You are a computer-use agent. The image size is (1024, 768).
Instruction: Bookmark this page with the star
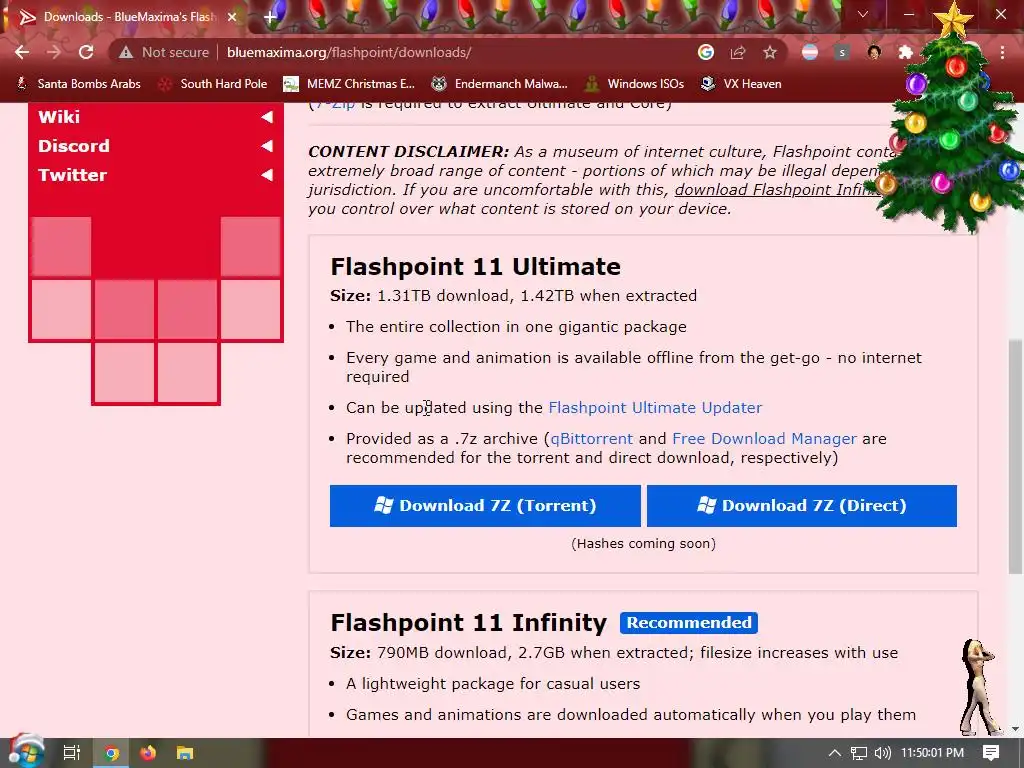point(770,52)
